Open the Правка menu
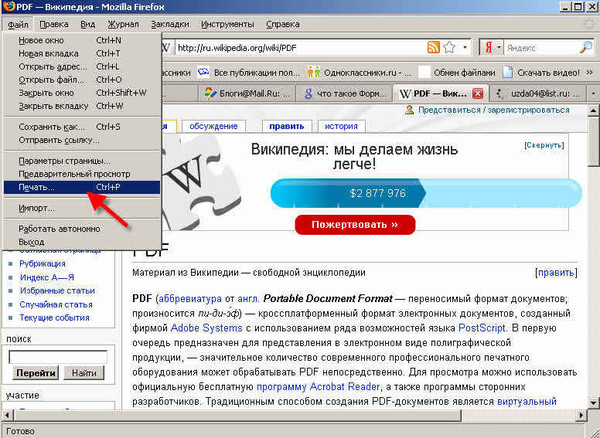This screenshot has height=438, width=600. 54,24
